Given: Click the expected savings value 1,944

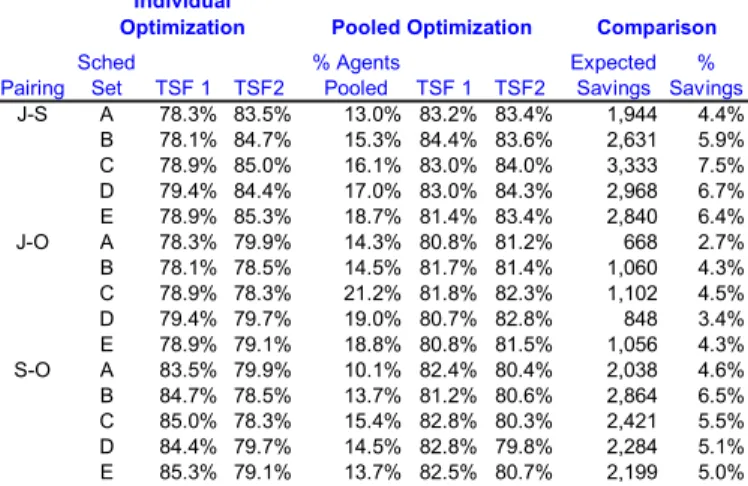Looking at the screenshot, I should [632, 114].
